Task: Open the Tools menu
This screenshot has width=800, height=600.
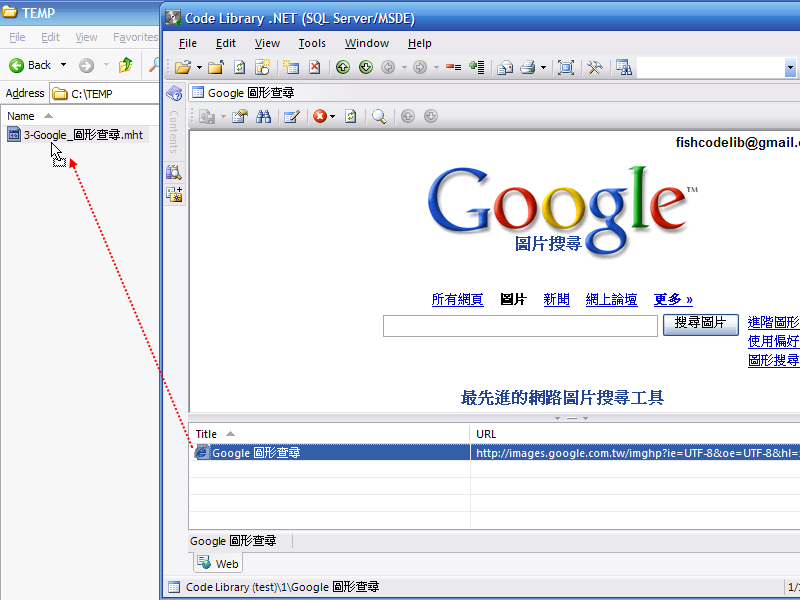Action: tap(312, 43)
